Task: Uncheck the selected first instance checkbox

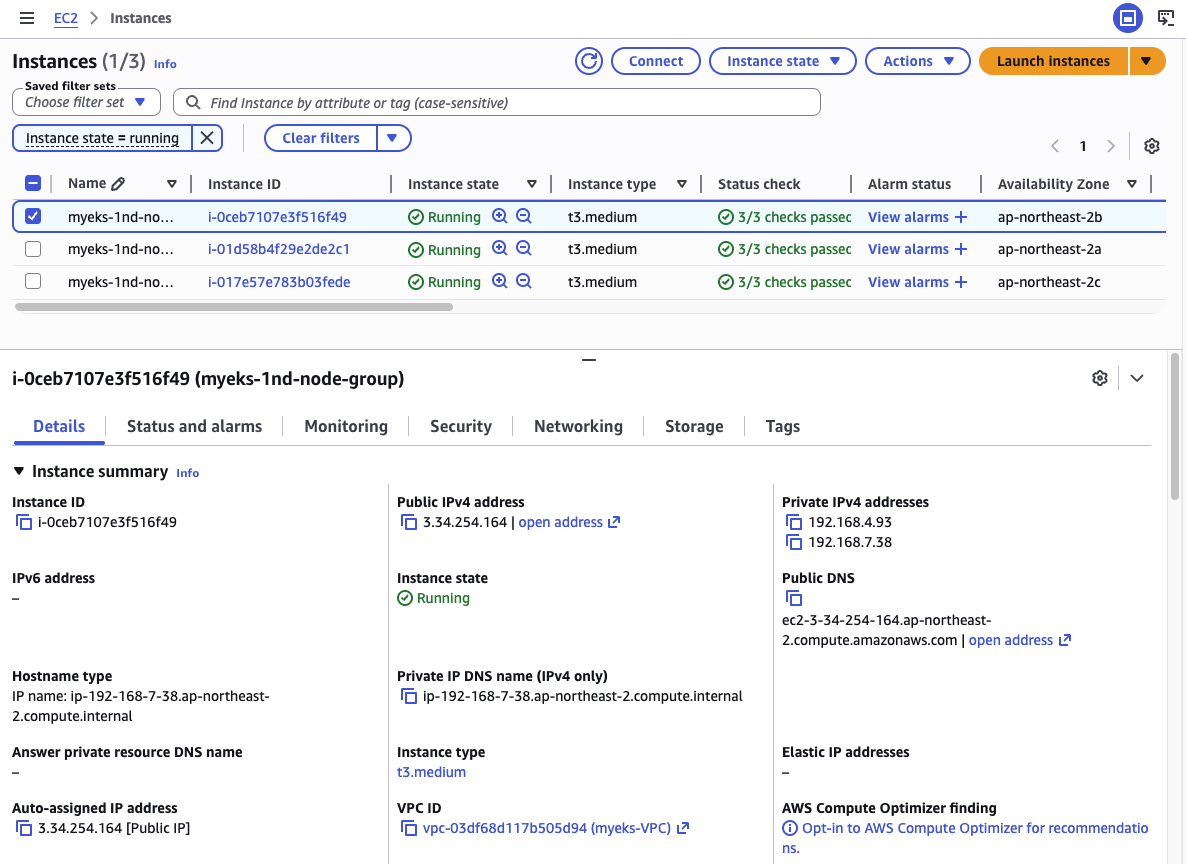Action: coord(33,216)
